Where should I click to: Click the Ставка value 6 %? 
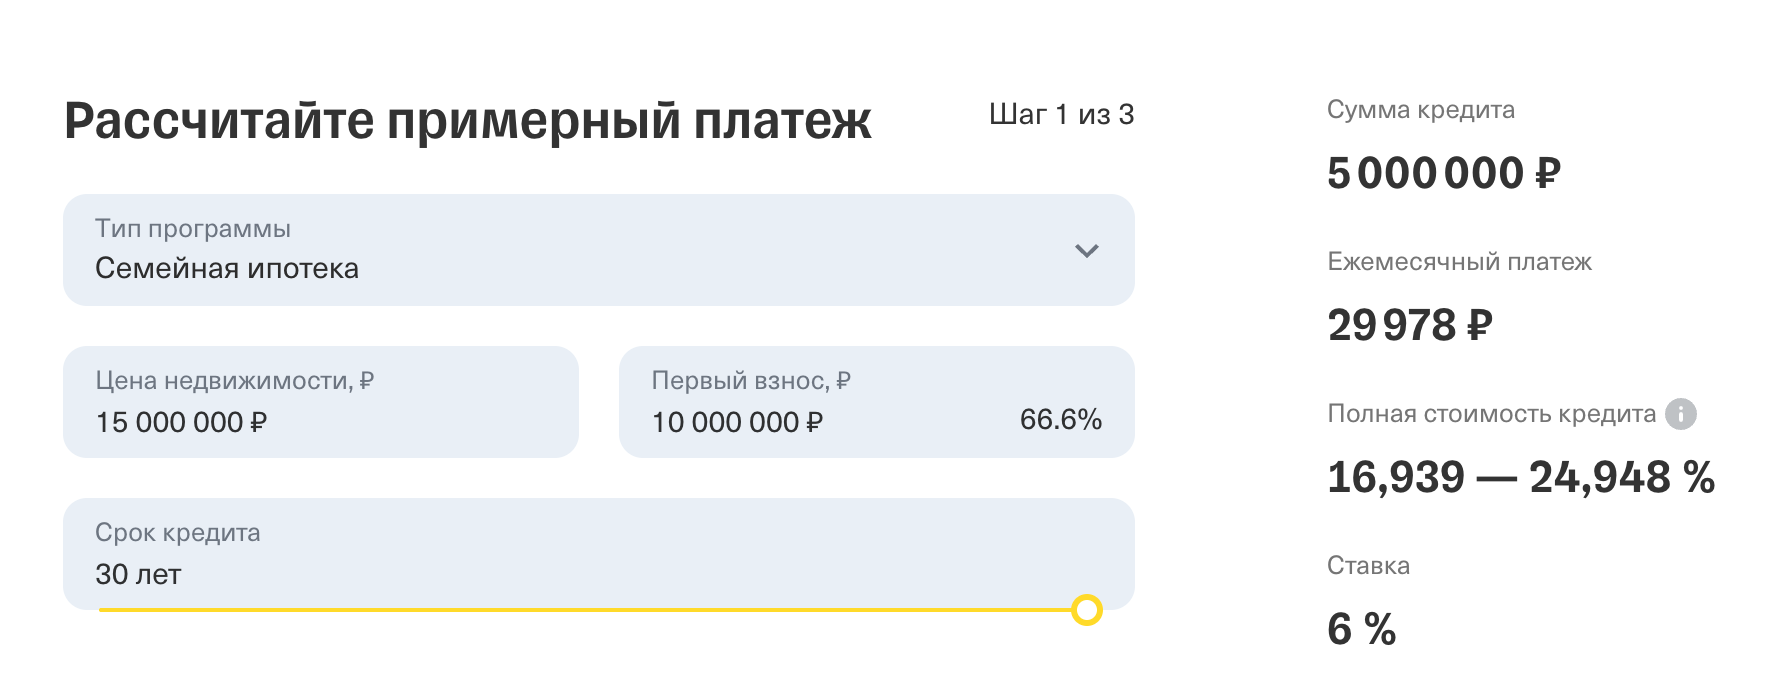point(1361,629)
